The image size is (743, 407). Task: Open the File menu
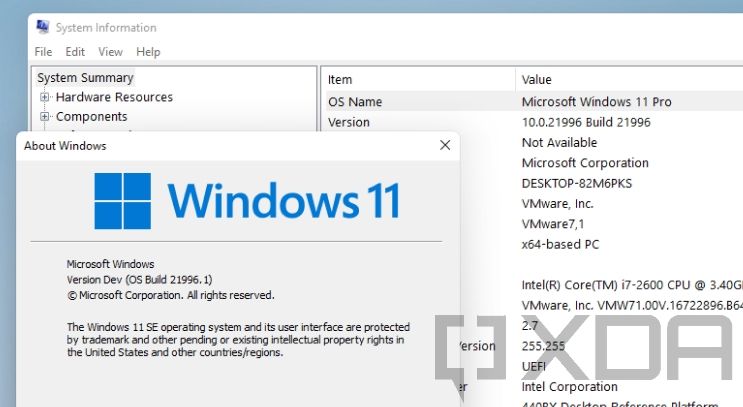pos(43,52)
